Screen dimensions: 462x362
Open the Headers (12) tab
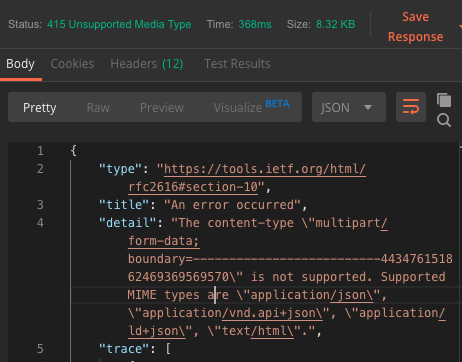pos(147,64)
